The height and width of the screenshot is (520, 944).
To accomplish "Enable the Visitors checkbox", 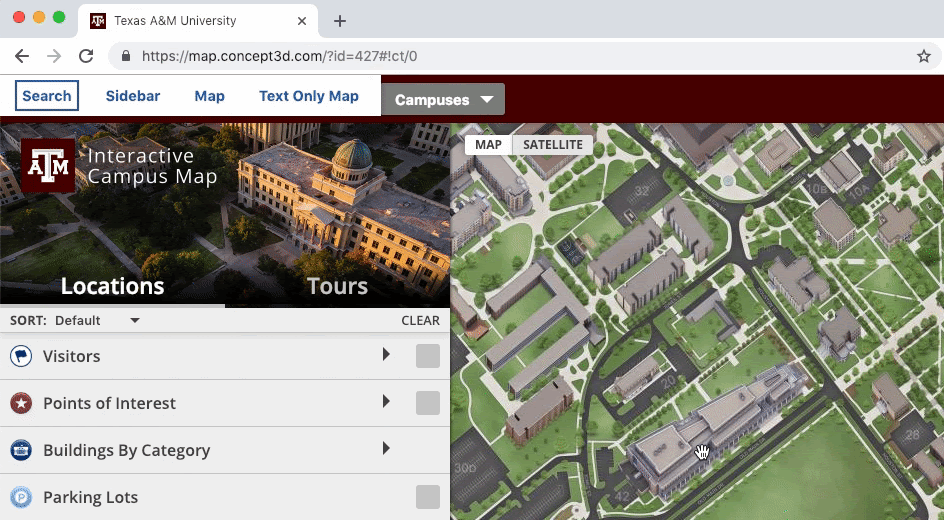I will pos(427,356).
